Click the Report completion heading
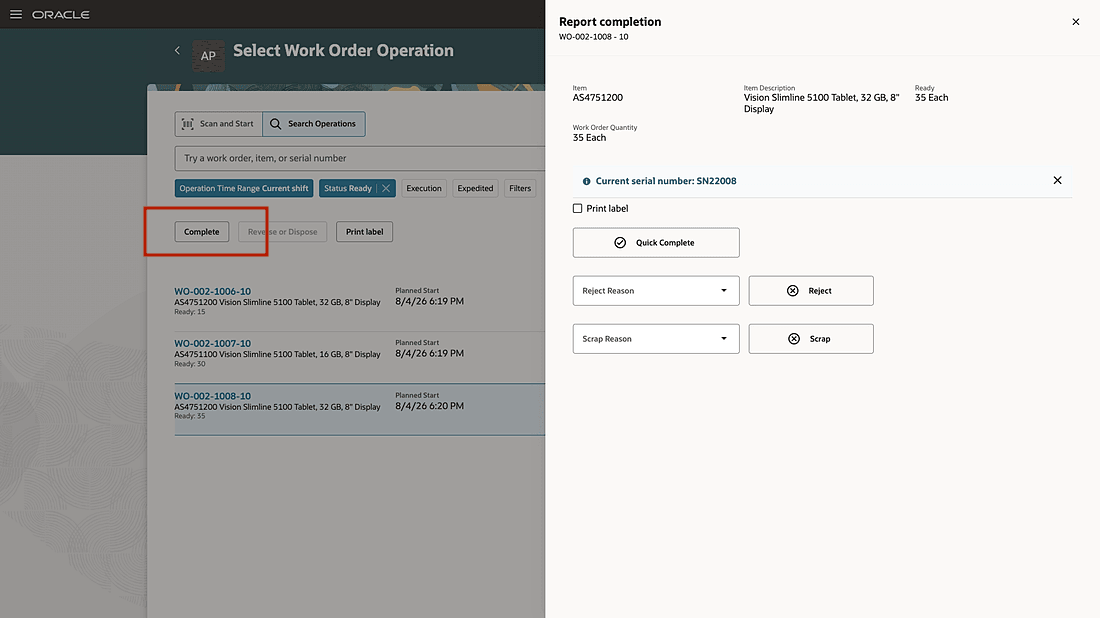1100x618 pixels. (x=610, y=22)
